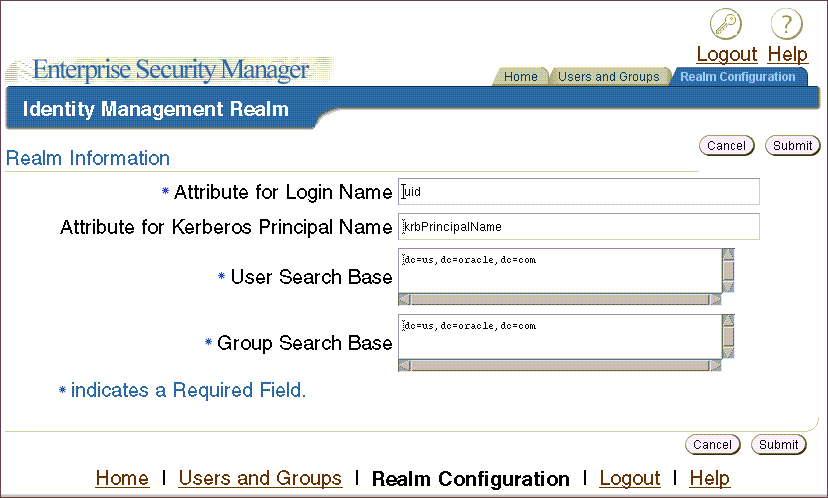Screen dimensions: 828x498
Task: Click User Search Base horizontal scroll right arrow
Action: [x=715, y=299]
